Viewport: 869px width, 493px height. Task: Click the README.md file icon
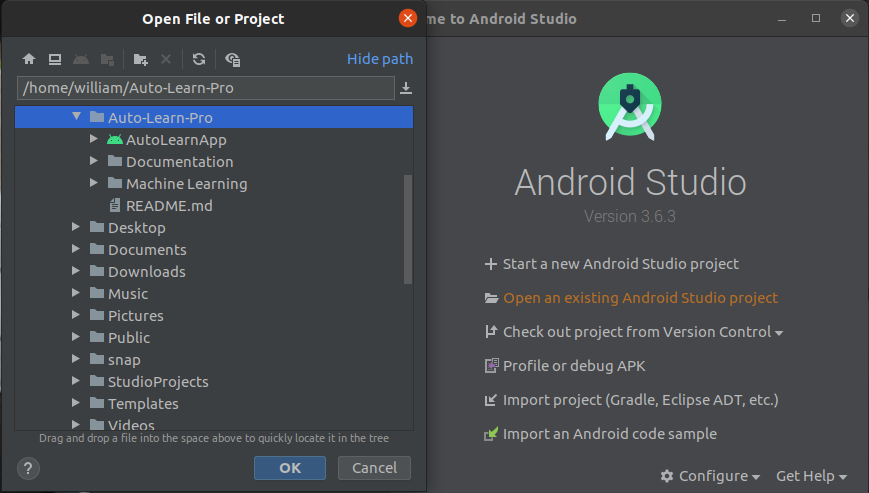[115, 206]
